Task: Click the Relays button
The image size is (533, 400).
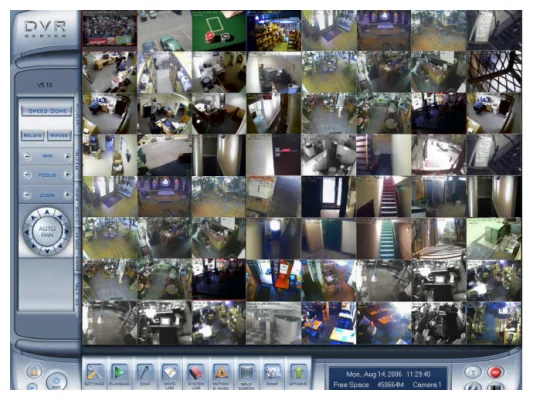Action: point(33,135)
